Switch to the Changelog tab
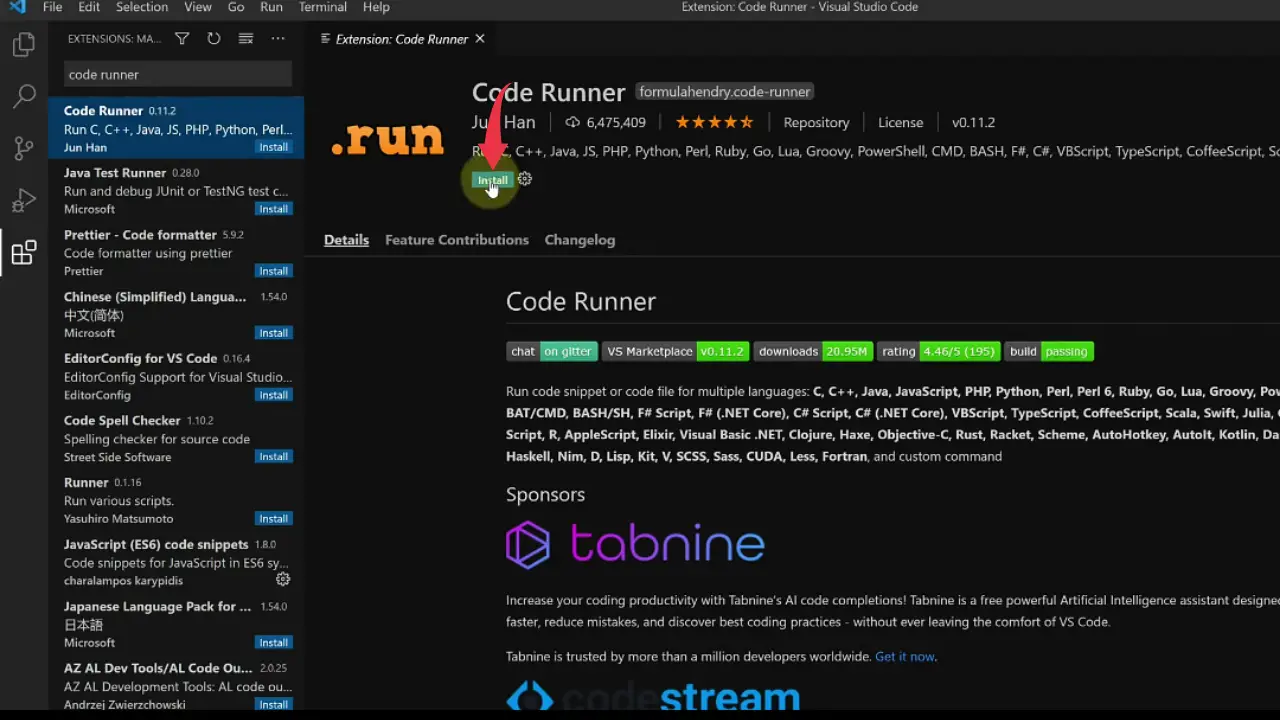This screenshot has height=720, width=1280. tap(580, 240)
